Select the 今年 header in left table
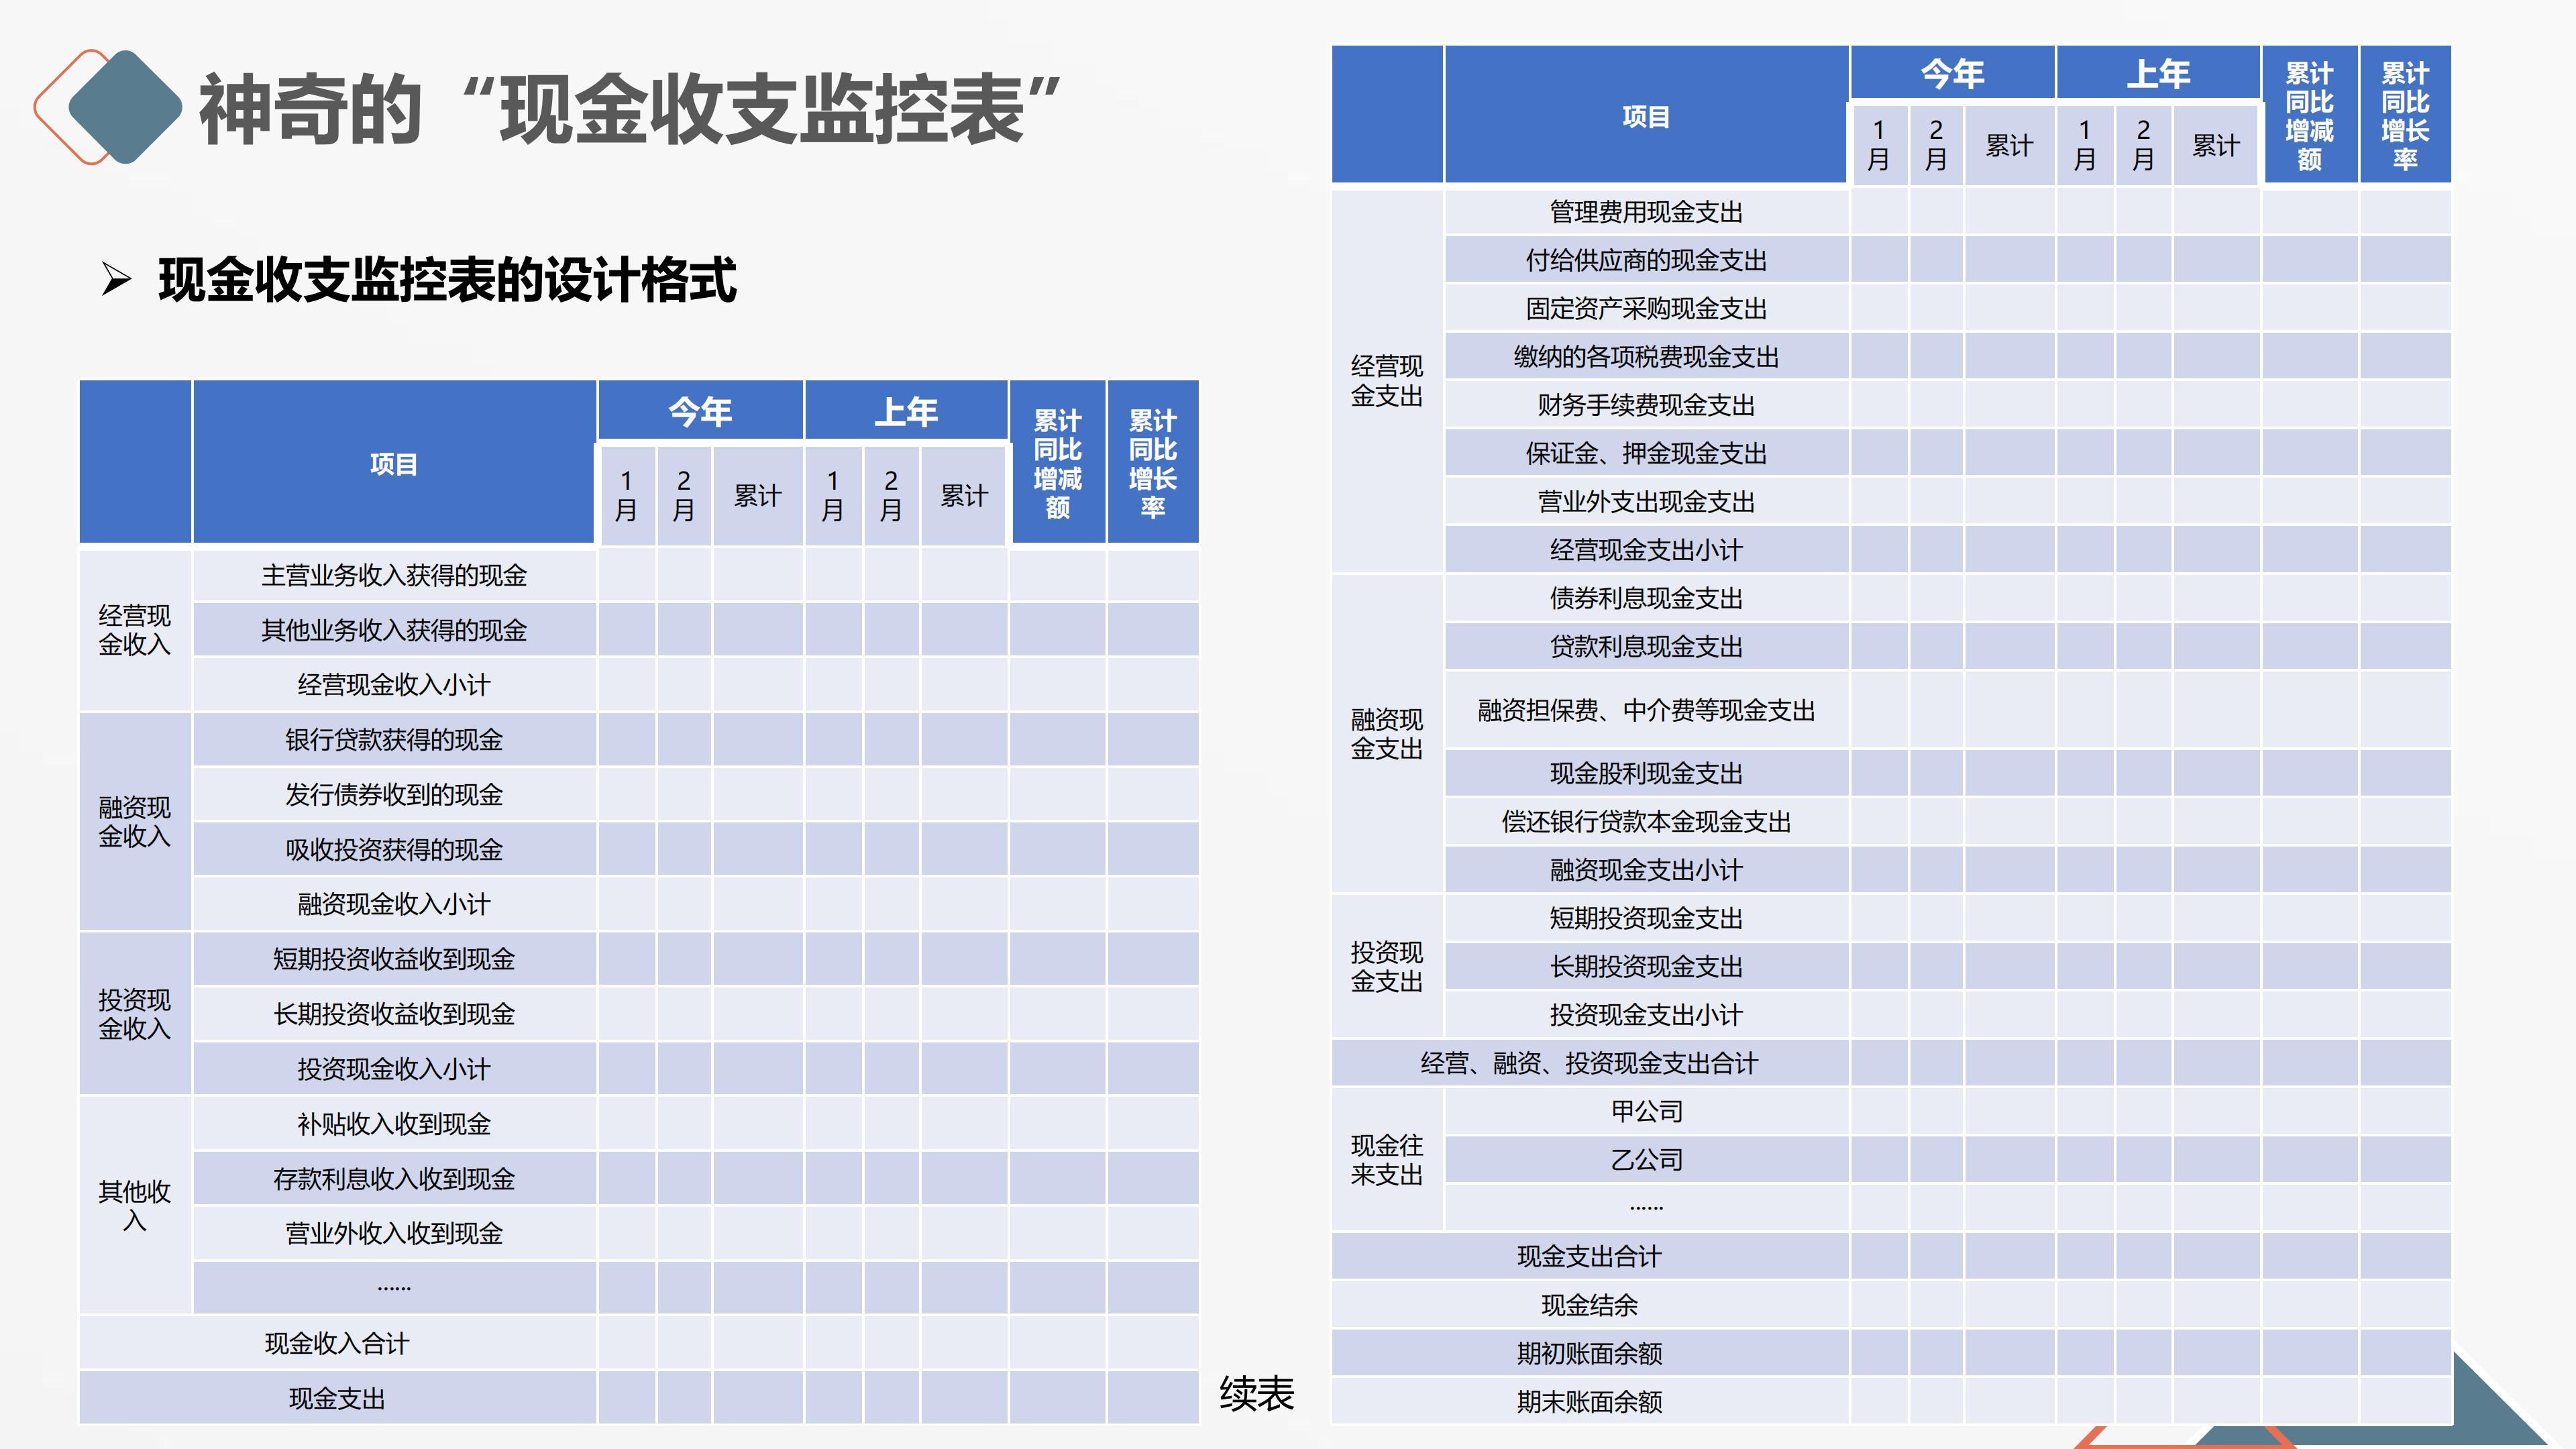The image size is (2576, 1449). point(700,411)
